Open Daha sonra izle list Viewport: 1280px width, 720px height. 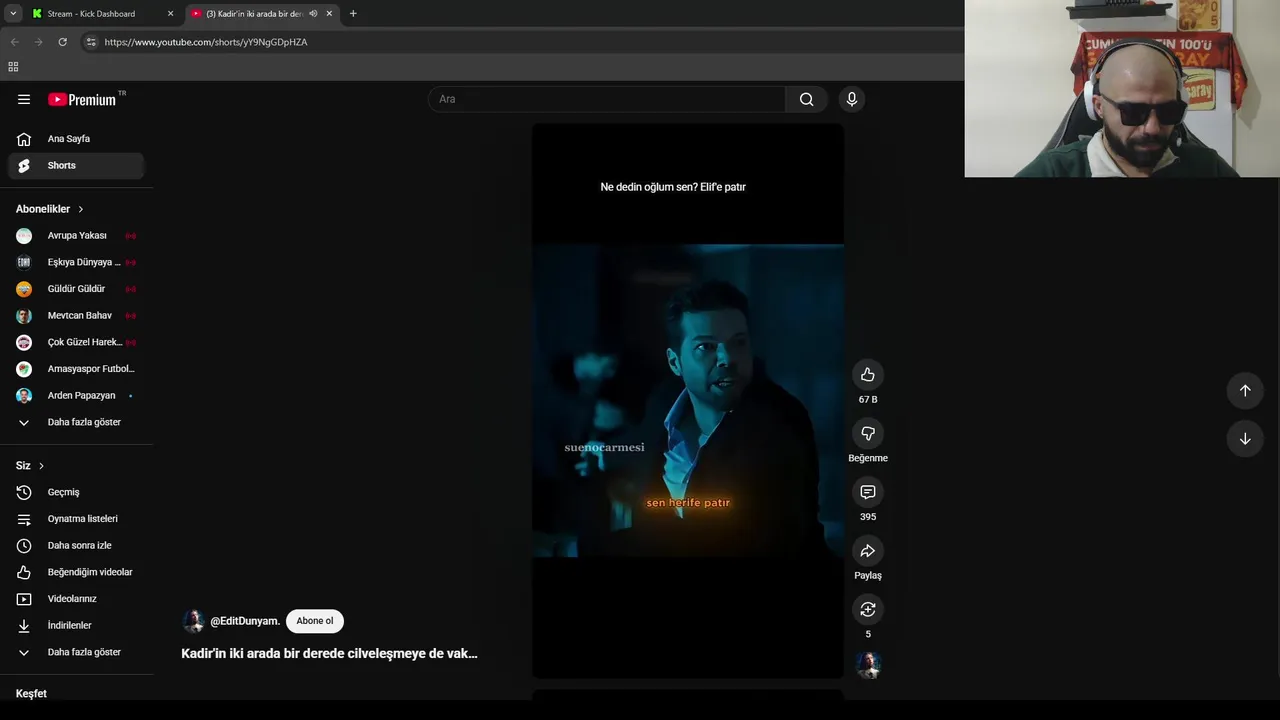76,546
